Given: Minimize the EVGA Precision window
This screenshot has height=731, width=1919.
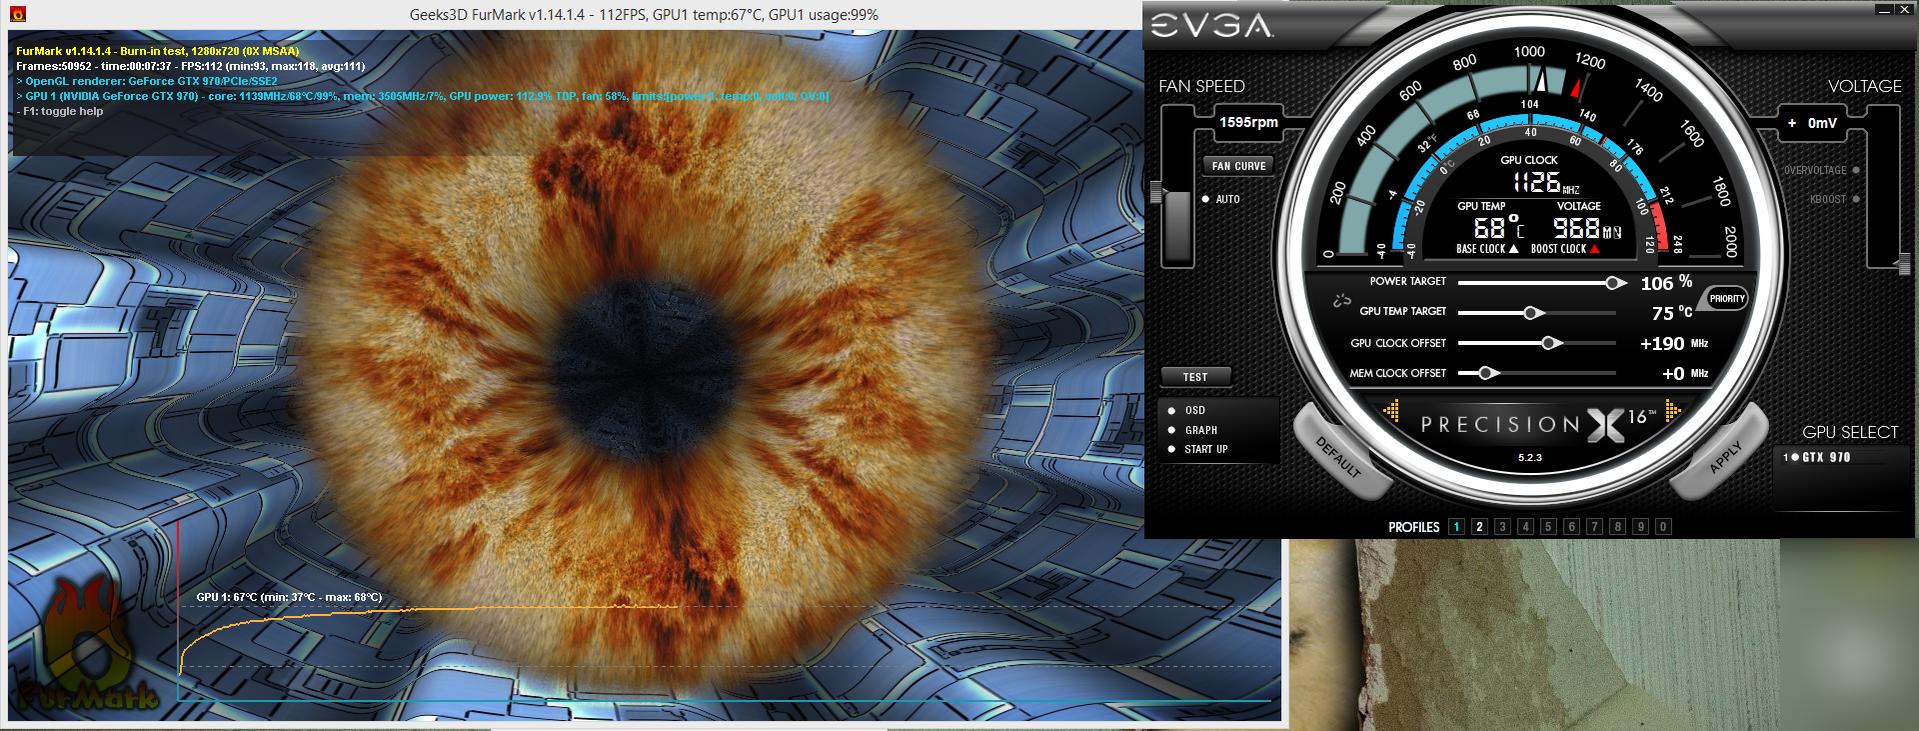Looking at the screenshot, I should [1883, 10].
